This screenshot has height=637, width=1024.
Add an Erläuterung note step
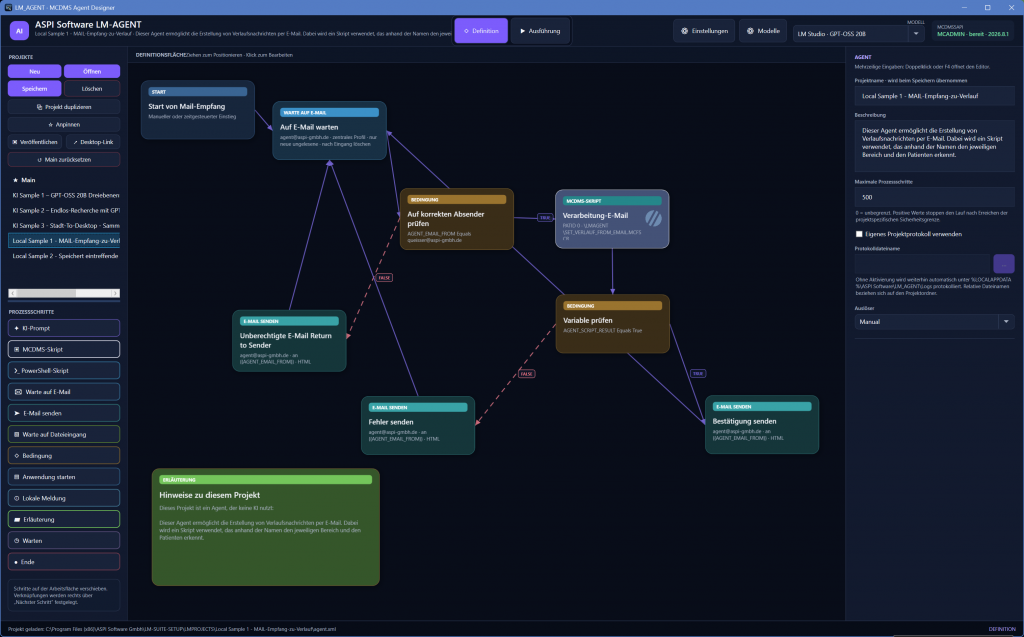coord(64,519)
